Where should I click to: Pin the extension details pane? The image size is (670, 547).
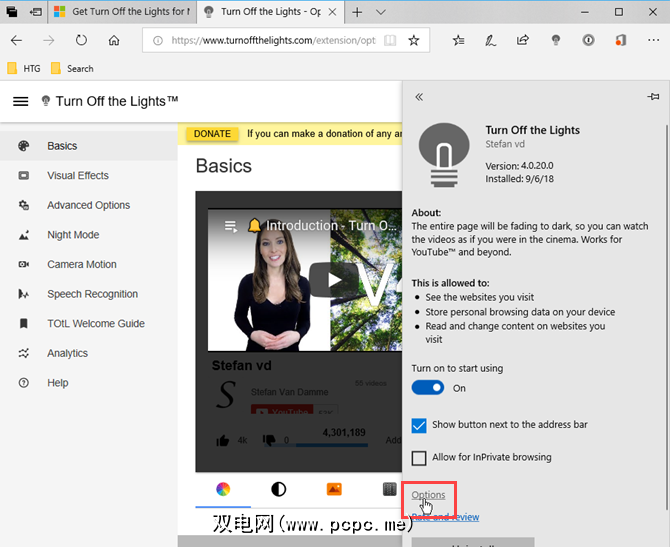653,97
